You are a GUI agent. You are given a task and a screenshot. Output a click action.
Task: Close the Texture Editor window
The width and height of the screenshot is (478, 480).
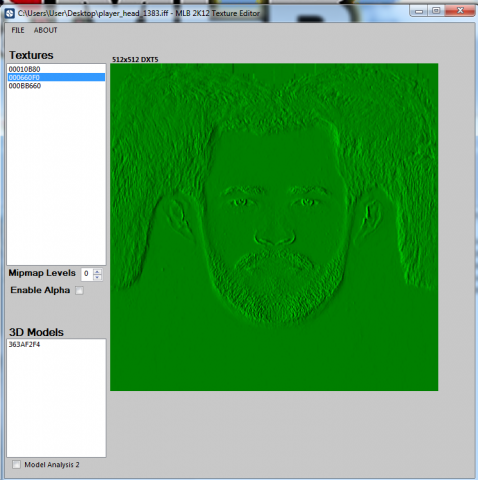click(x=460, y=11)
